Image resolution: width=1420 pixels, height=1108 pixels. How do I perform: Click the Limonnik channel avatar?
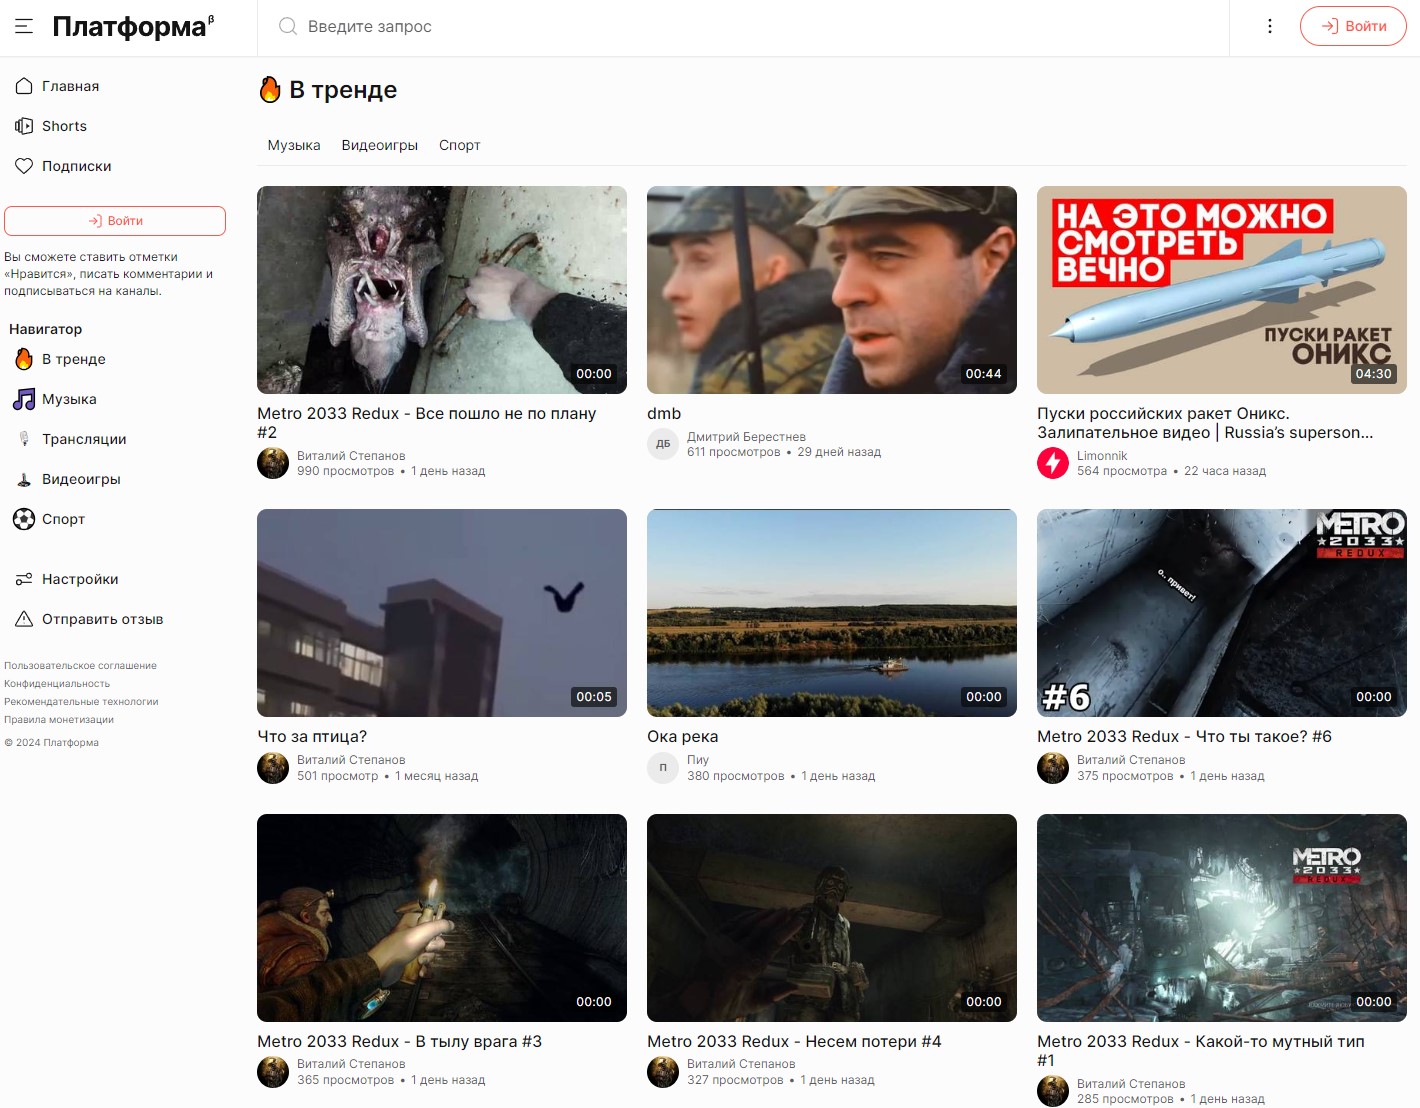[1053, 463]
